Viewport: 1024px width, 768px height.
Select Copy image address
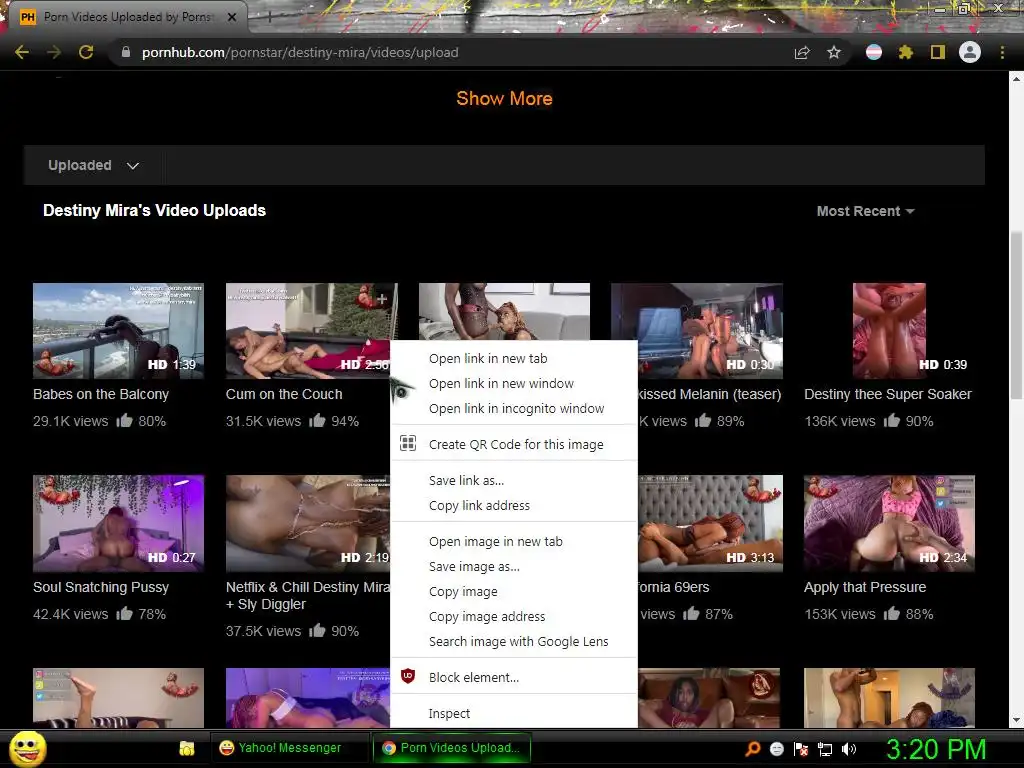(x=514, y=616)
